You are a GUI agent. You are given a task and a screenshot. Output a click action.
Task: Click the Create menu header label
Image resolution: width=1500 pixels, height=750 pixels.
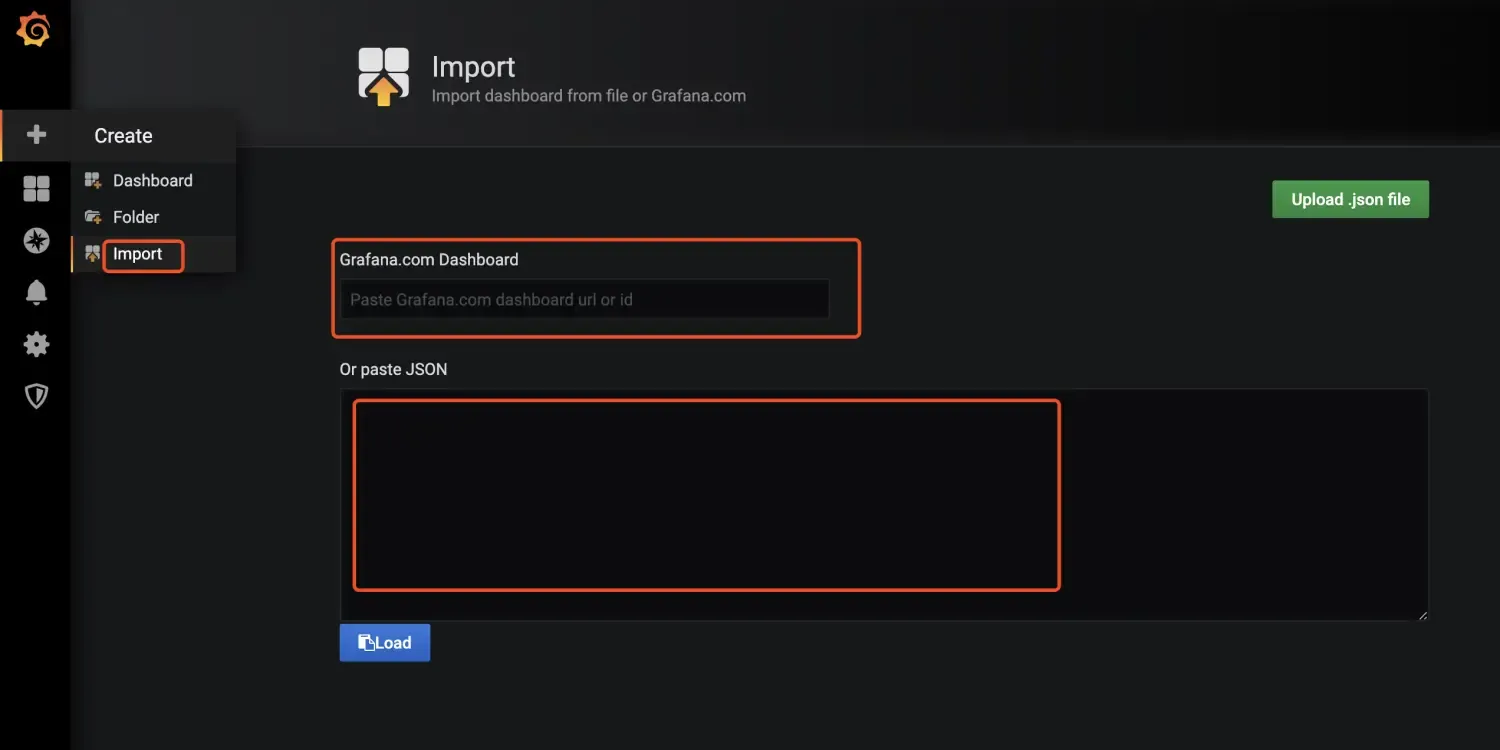coord(123,136)
